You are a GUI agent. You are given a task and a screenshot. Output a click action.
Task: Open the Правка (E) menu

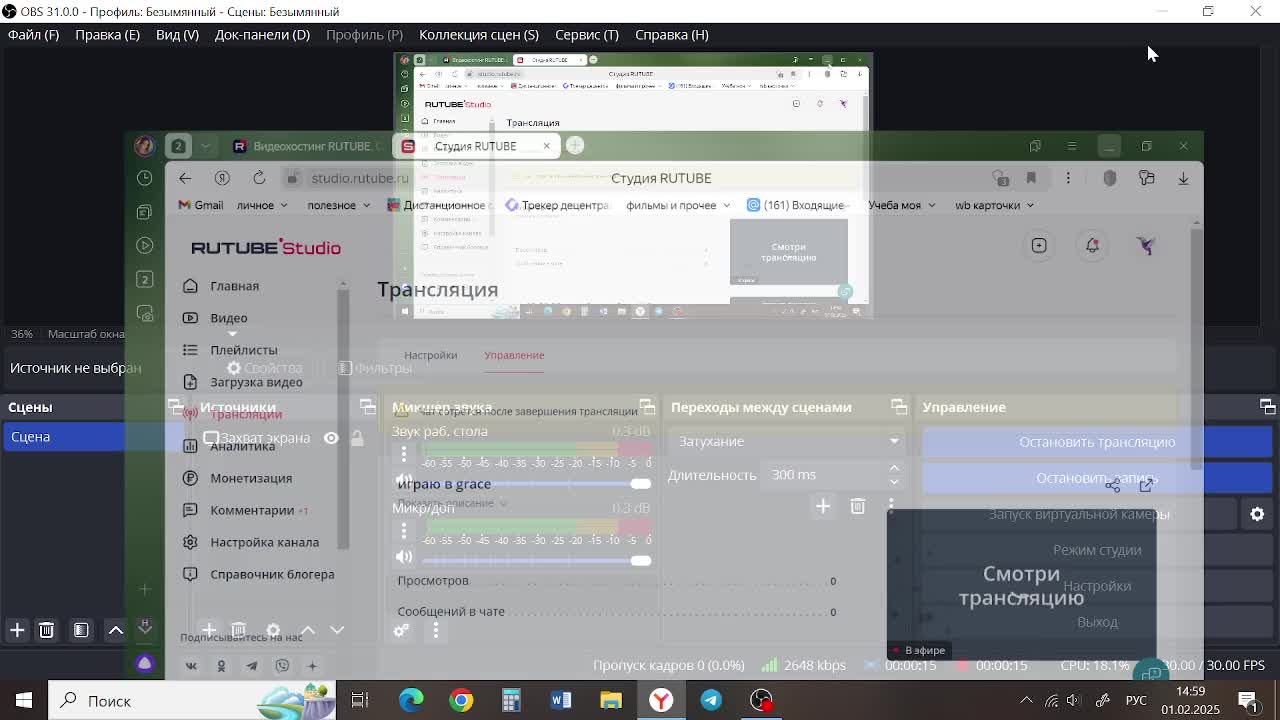107,34
